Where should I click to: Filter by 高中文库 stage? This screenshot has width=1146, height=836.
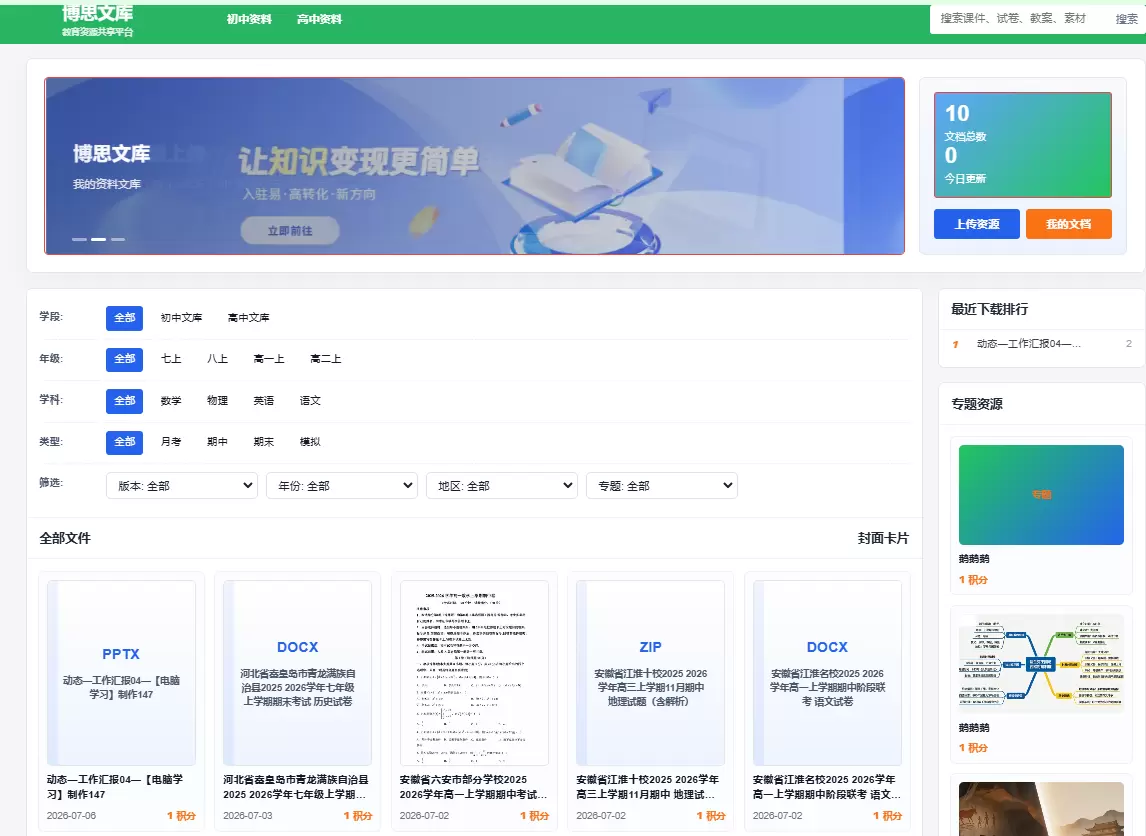point(248,318)
